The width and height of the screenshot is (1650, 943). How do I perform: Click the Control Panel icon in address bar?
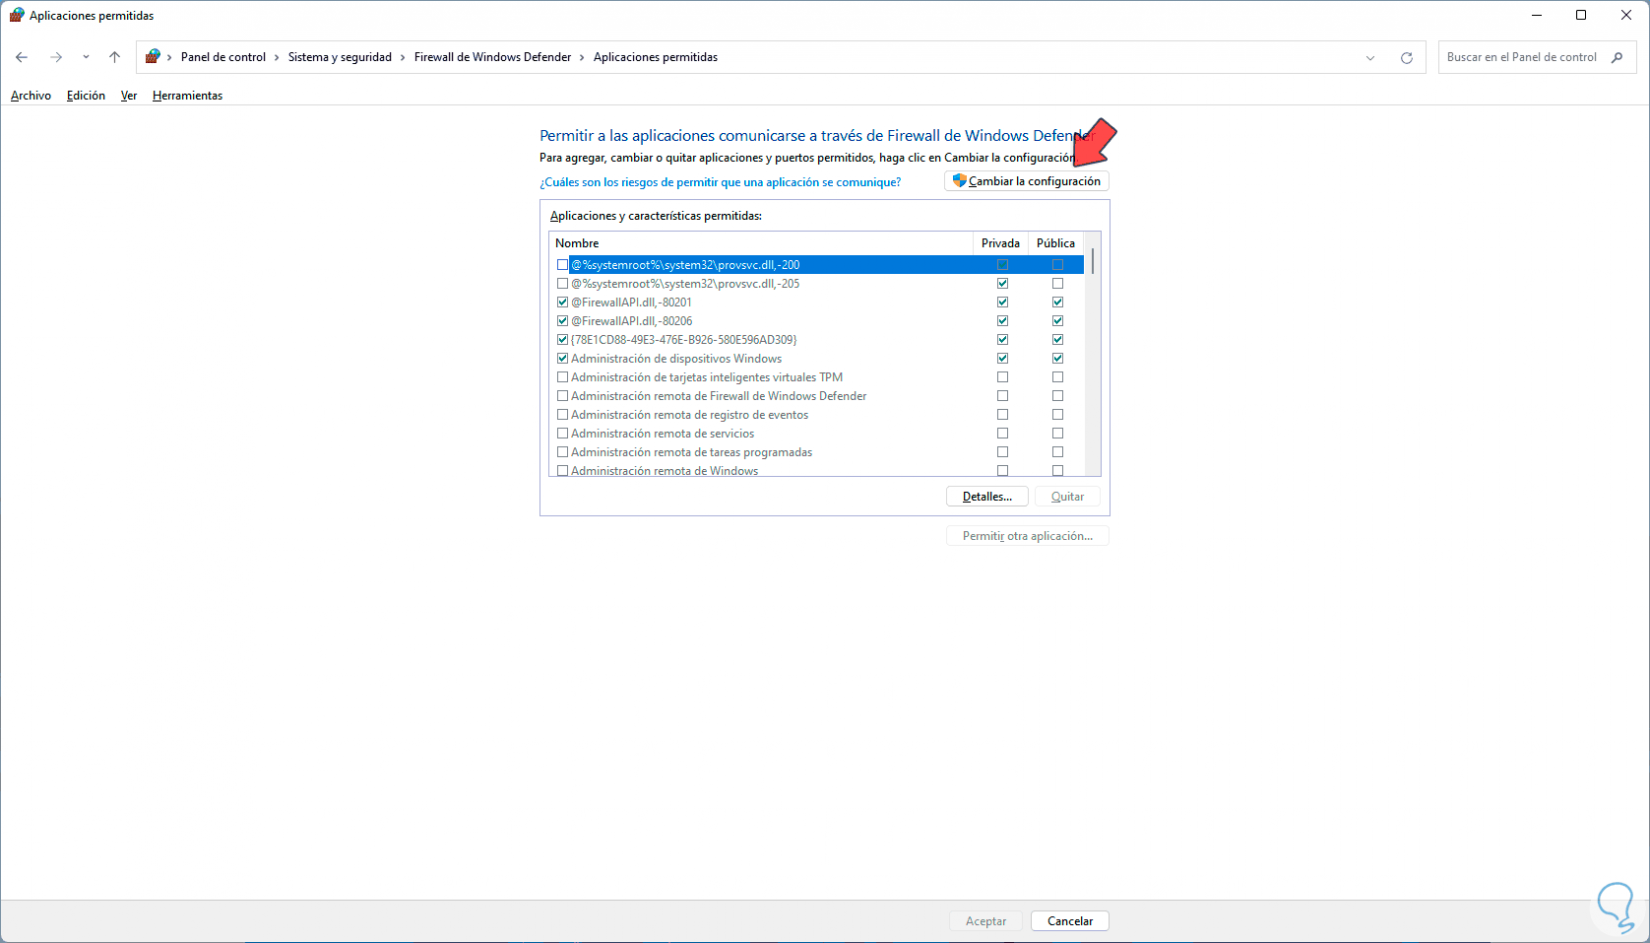pyautogui.click(x=152, y=57)
